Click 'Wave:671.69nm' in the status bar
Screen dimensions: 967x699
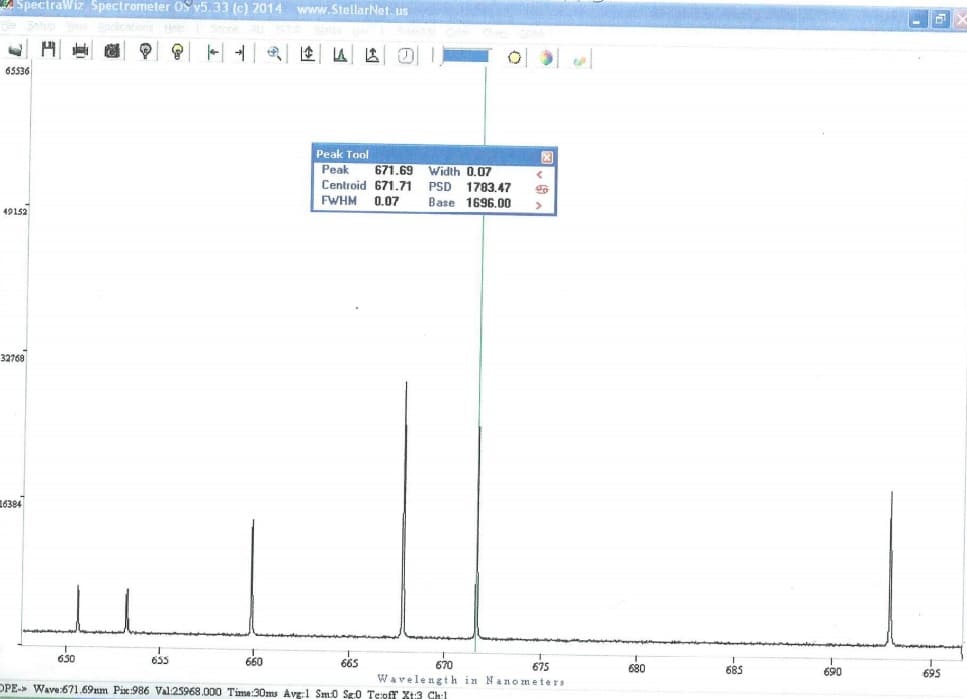70,689
